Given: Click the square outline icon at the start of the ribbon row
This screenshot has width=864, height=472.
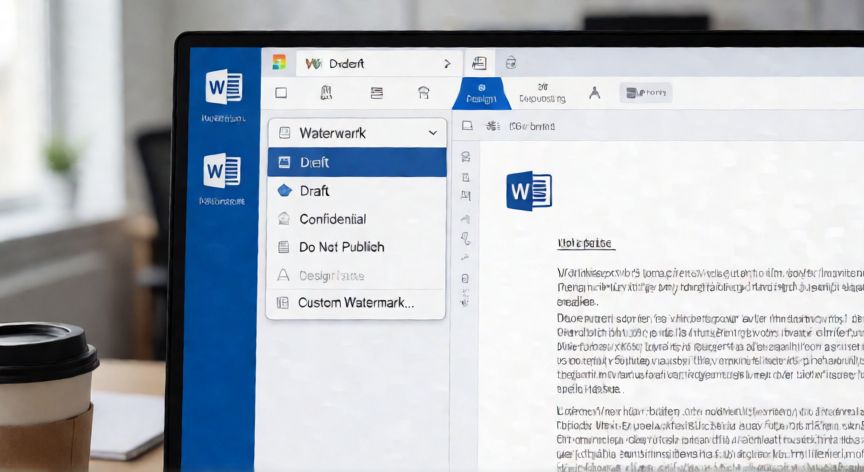Looking at the screenshot, I should tap(281, 93).
